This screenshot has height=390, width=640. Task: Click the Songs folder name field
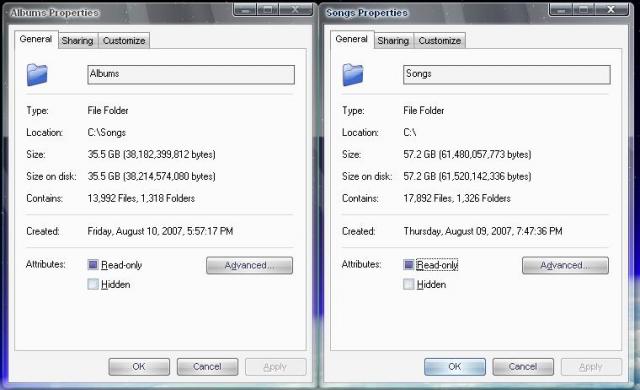[507, 75]
